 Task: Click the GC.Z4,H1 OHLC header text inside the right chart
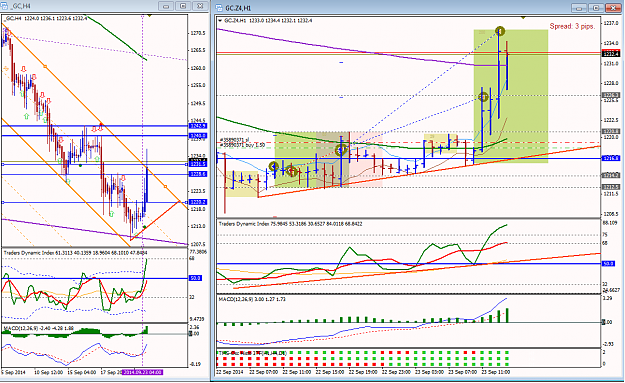(x=269, y=20)
